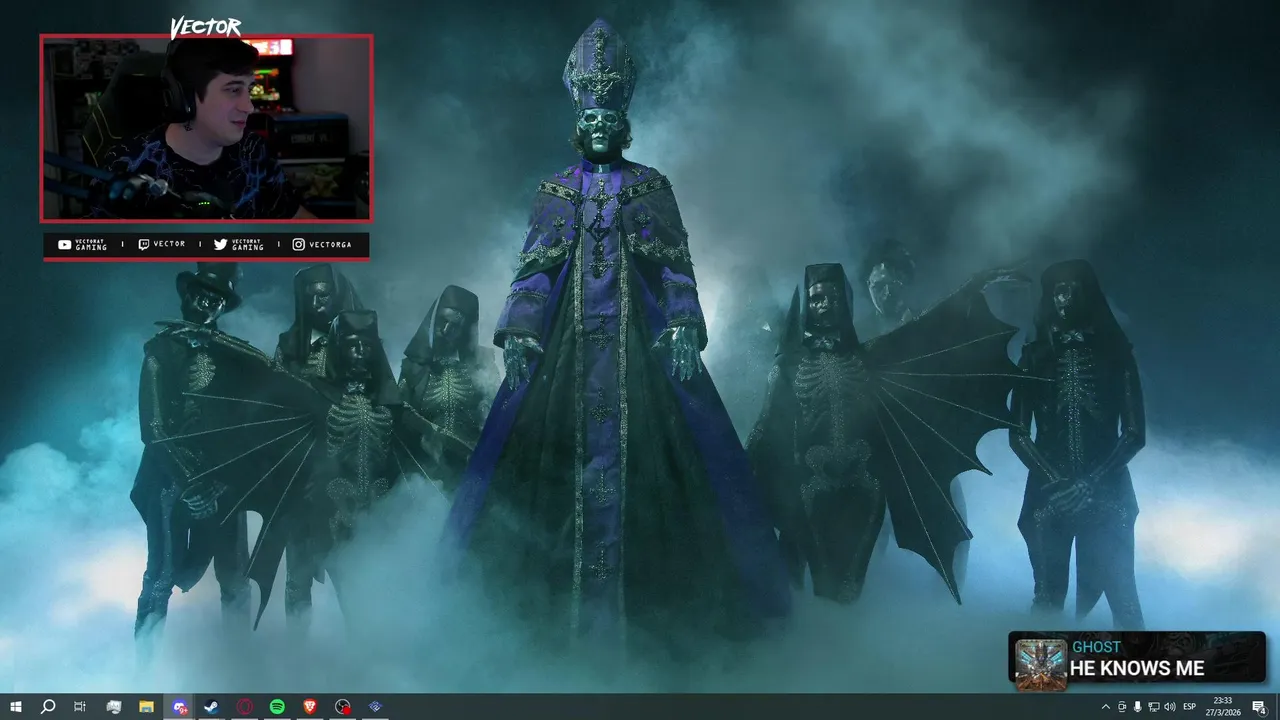Open network status tray icon
Viewport: 1280px width, 720px height.
tap(1154, 707)
